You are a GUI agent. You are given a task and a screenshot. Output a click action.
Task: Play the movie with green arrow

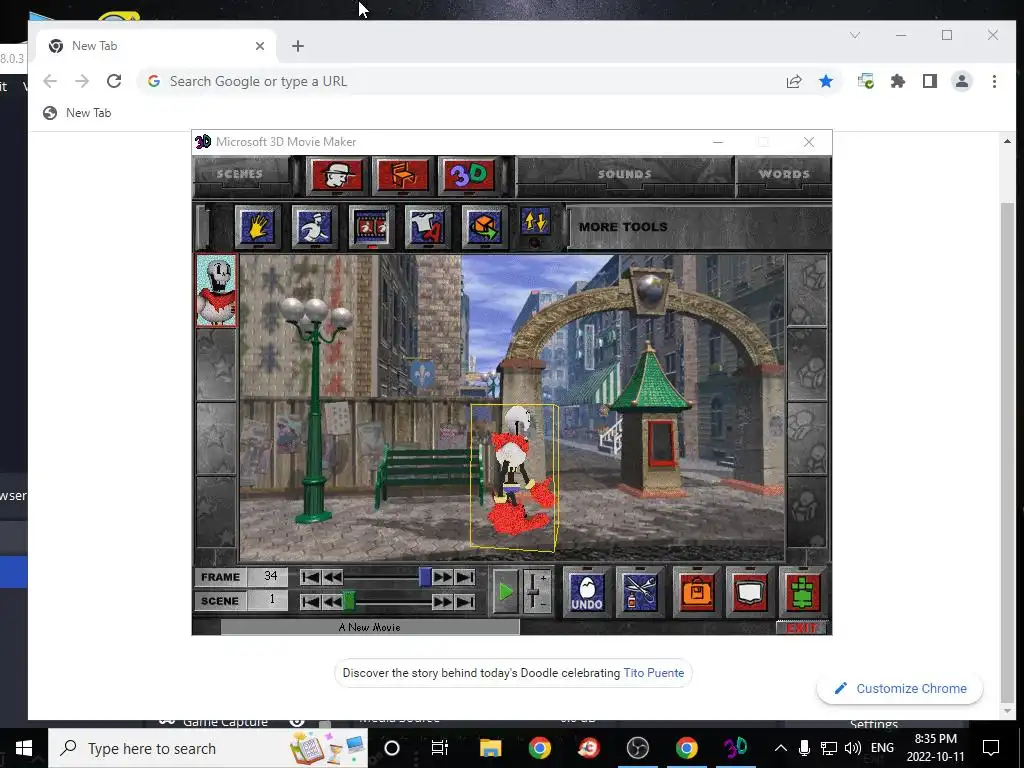[505, 592]
